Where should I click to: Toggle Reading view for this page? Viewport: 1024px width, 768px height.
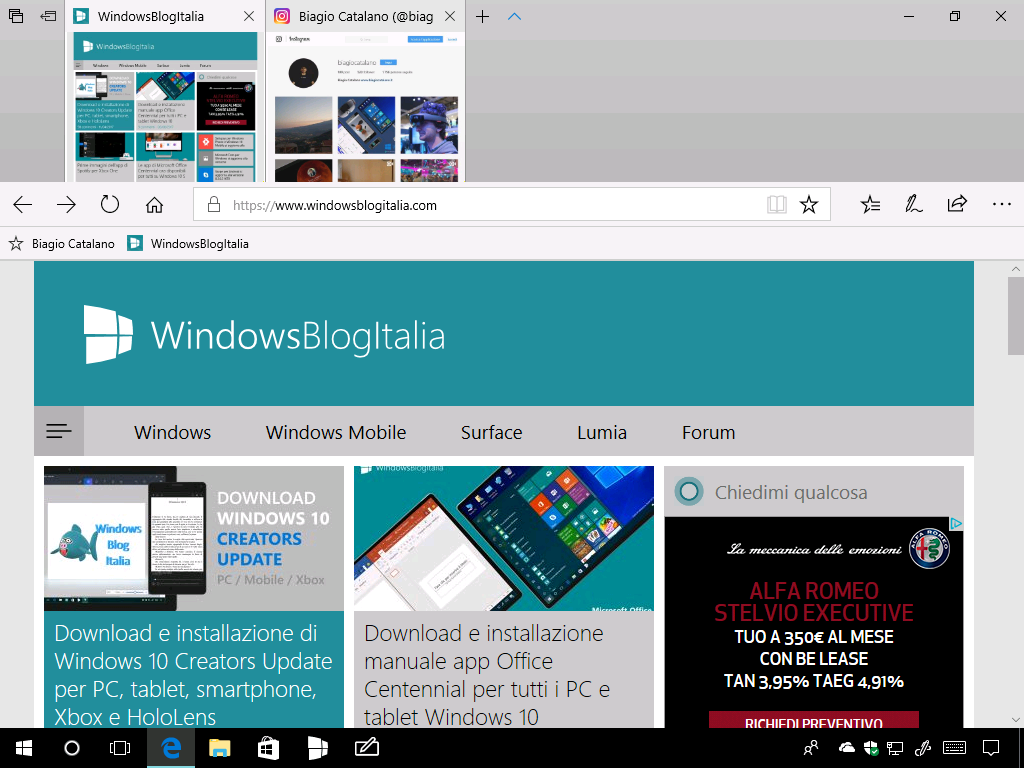(x=776, y=205)
